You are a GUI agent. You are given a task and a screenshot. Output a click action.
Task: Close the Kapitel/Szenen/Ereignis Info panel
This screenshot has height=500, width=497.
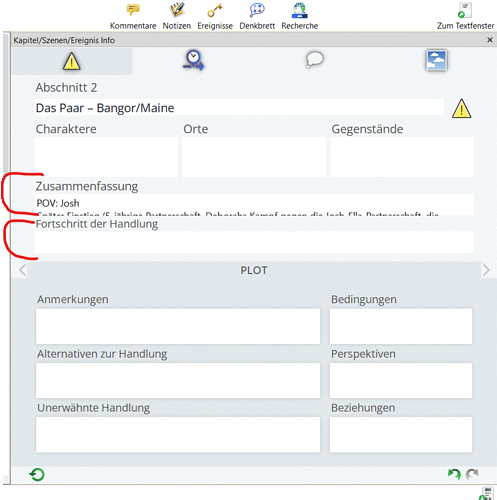[x=490, y=40]
